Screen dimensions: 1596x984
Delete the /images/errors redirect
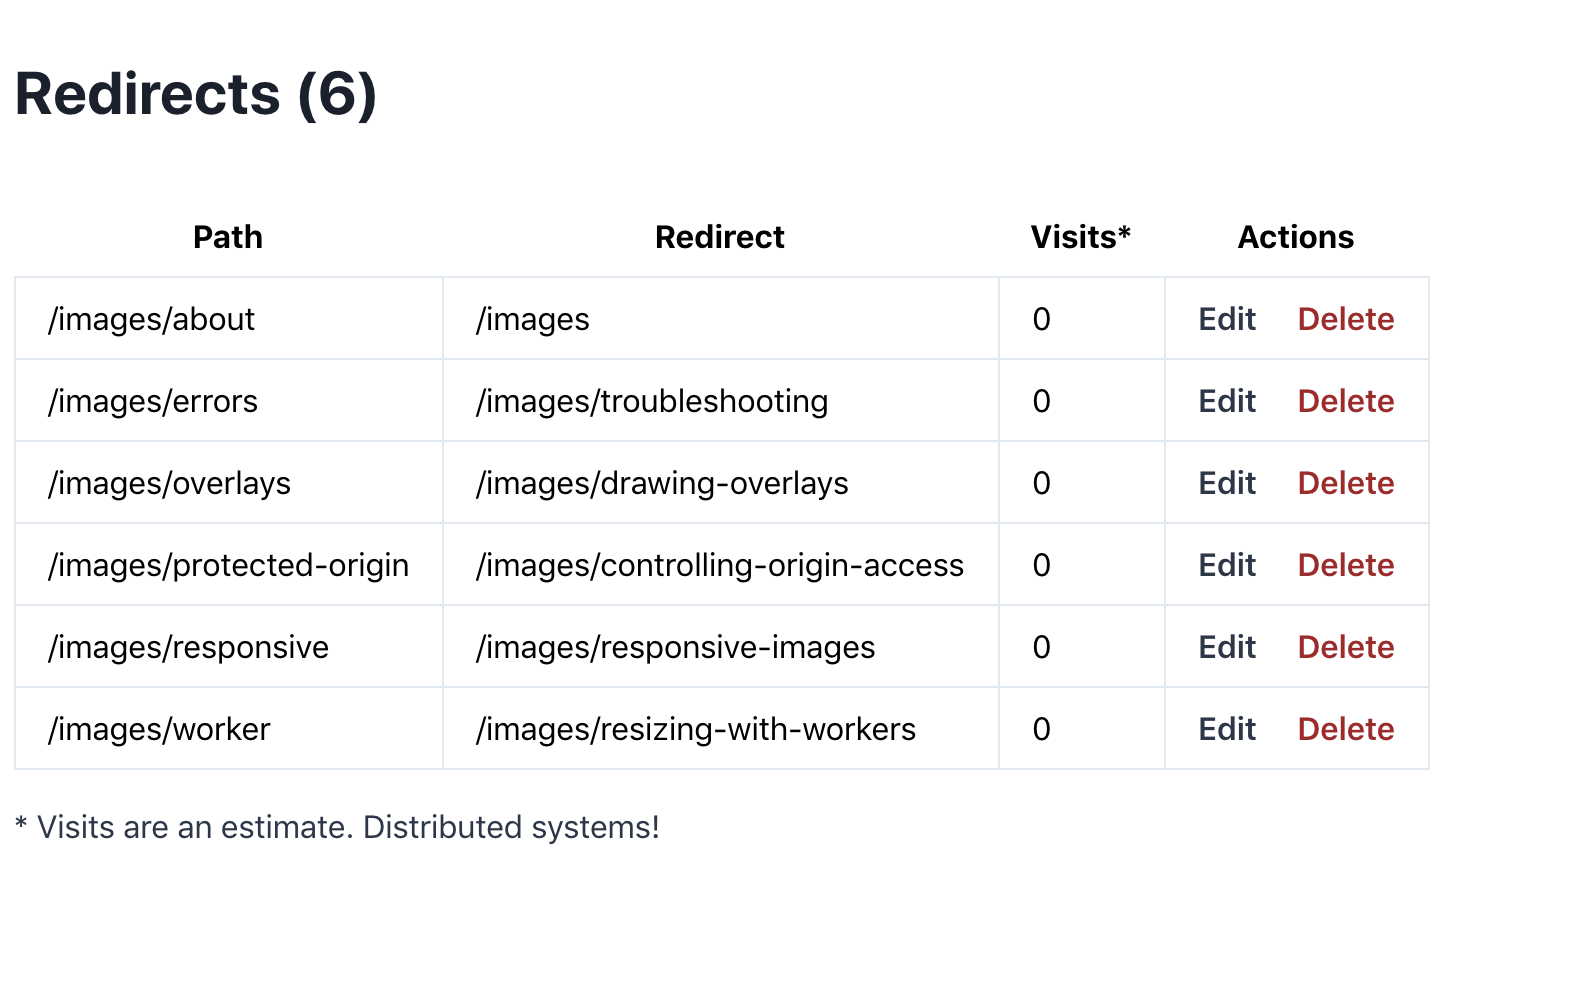tap(1345, 401)
